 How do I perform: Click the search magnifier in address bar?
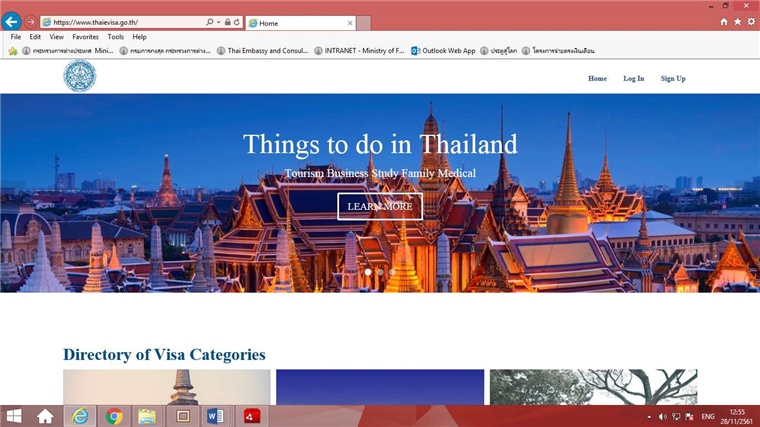(x=209, y=22)
